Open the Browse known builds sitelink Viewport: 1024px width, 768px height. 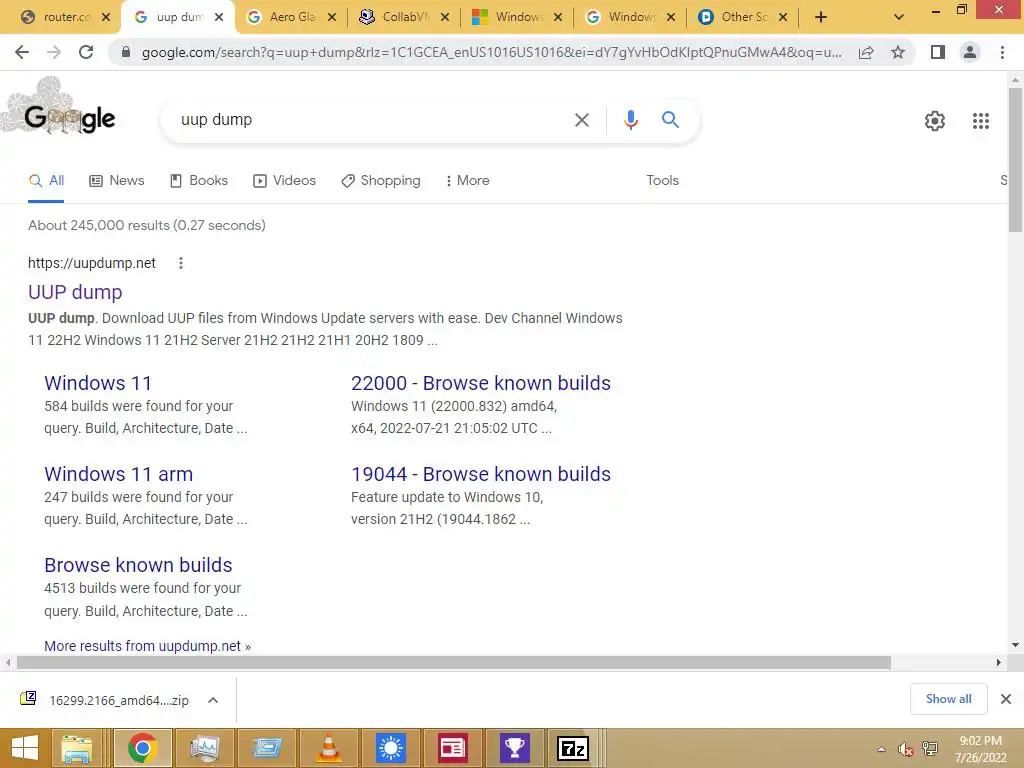138,565
